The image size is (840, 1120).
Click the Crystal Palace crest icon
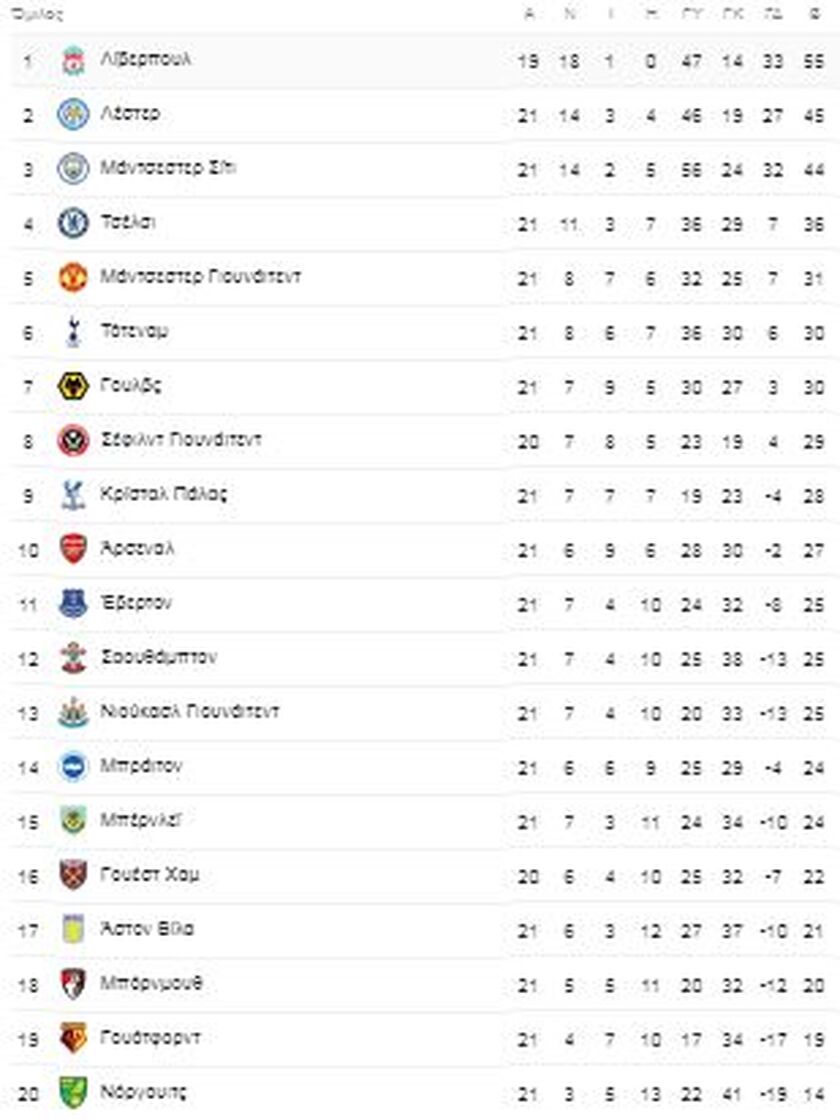73,495
